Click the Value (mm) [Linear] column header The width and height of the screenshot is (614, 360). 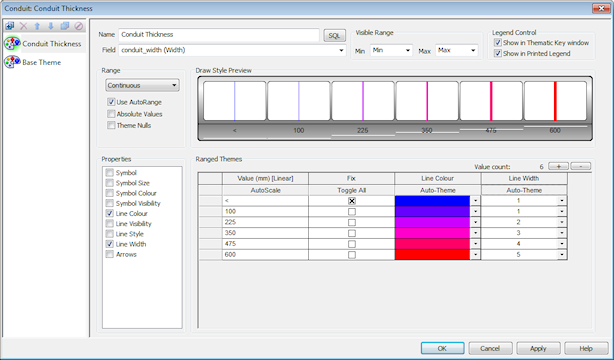click(x=265, y=179)
